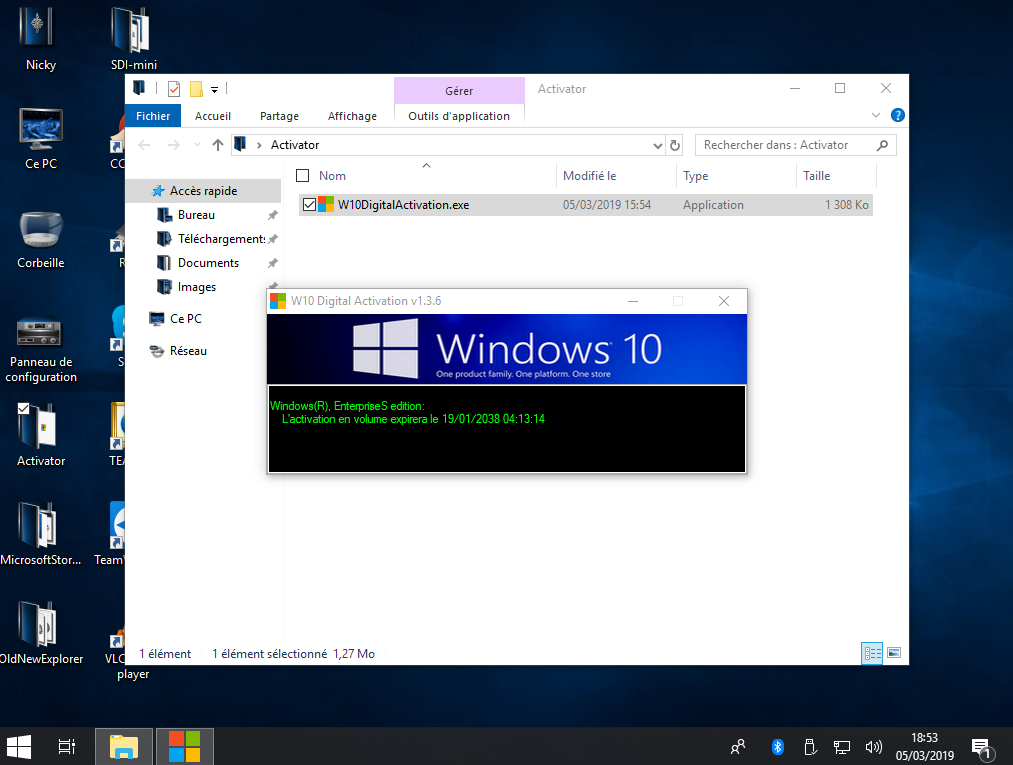Select Bureau in navigation pane
Viewport: 1013px width, 765px height.
click(196, 215)
